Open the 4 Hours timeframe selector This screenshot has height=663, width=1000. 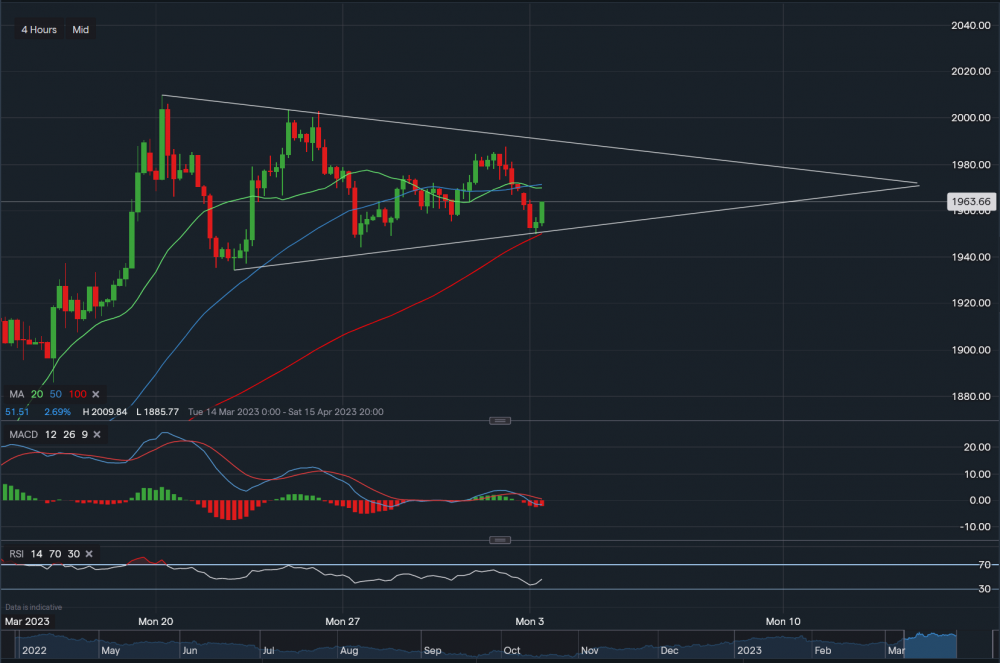(39, 30)
